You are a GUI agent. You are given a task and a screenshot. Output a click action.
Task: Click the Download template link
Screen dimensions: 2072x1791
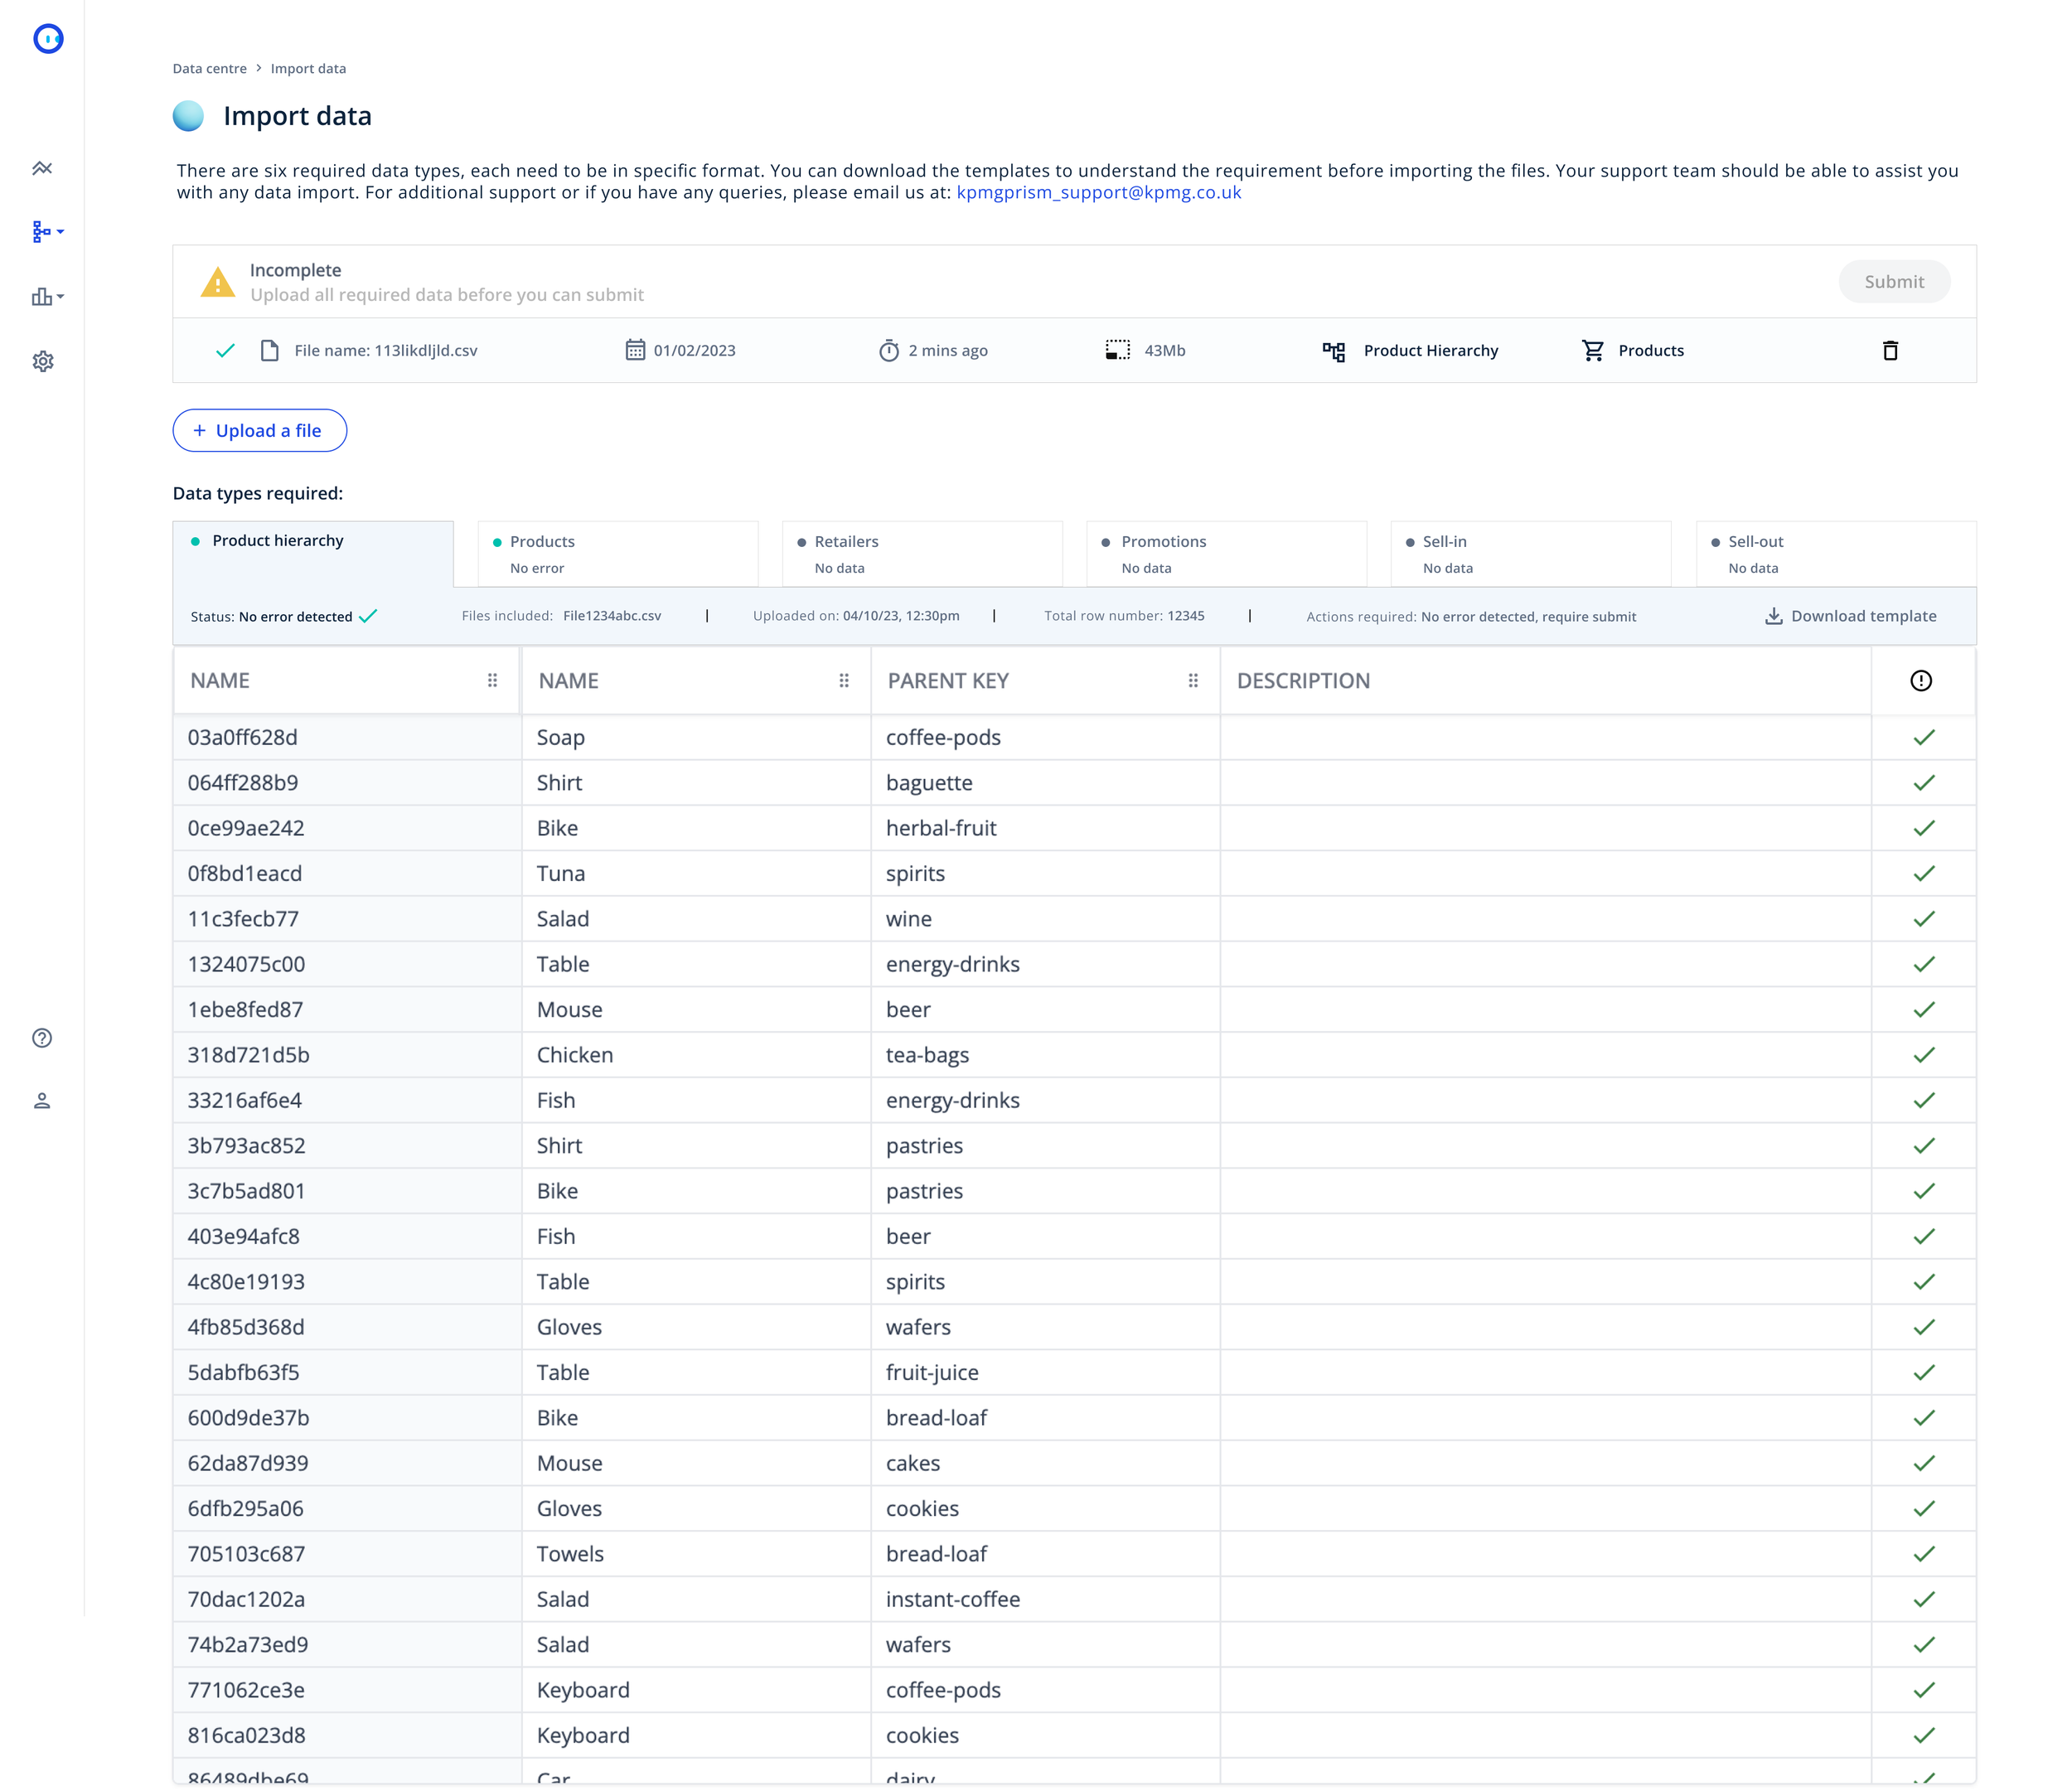click(1850, 616)
